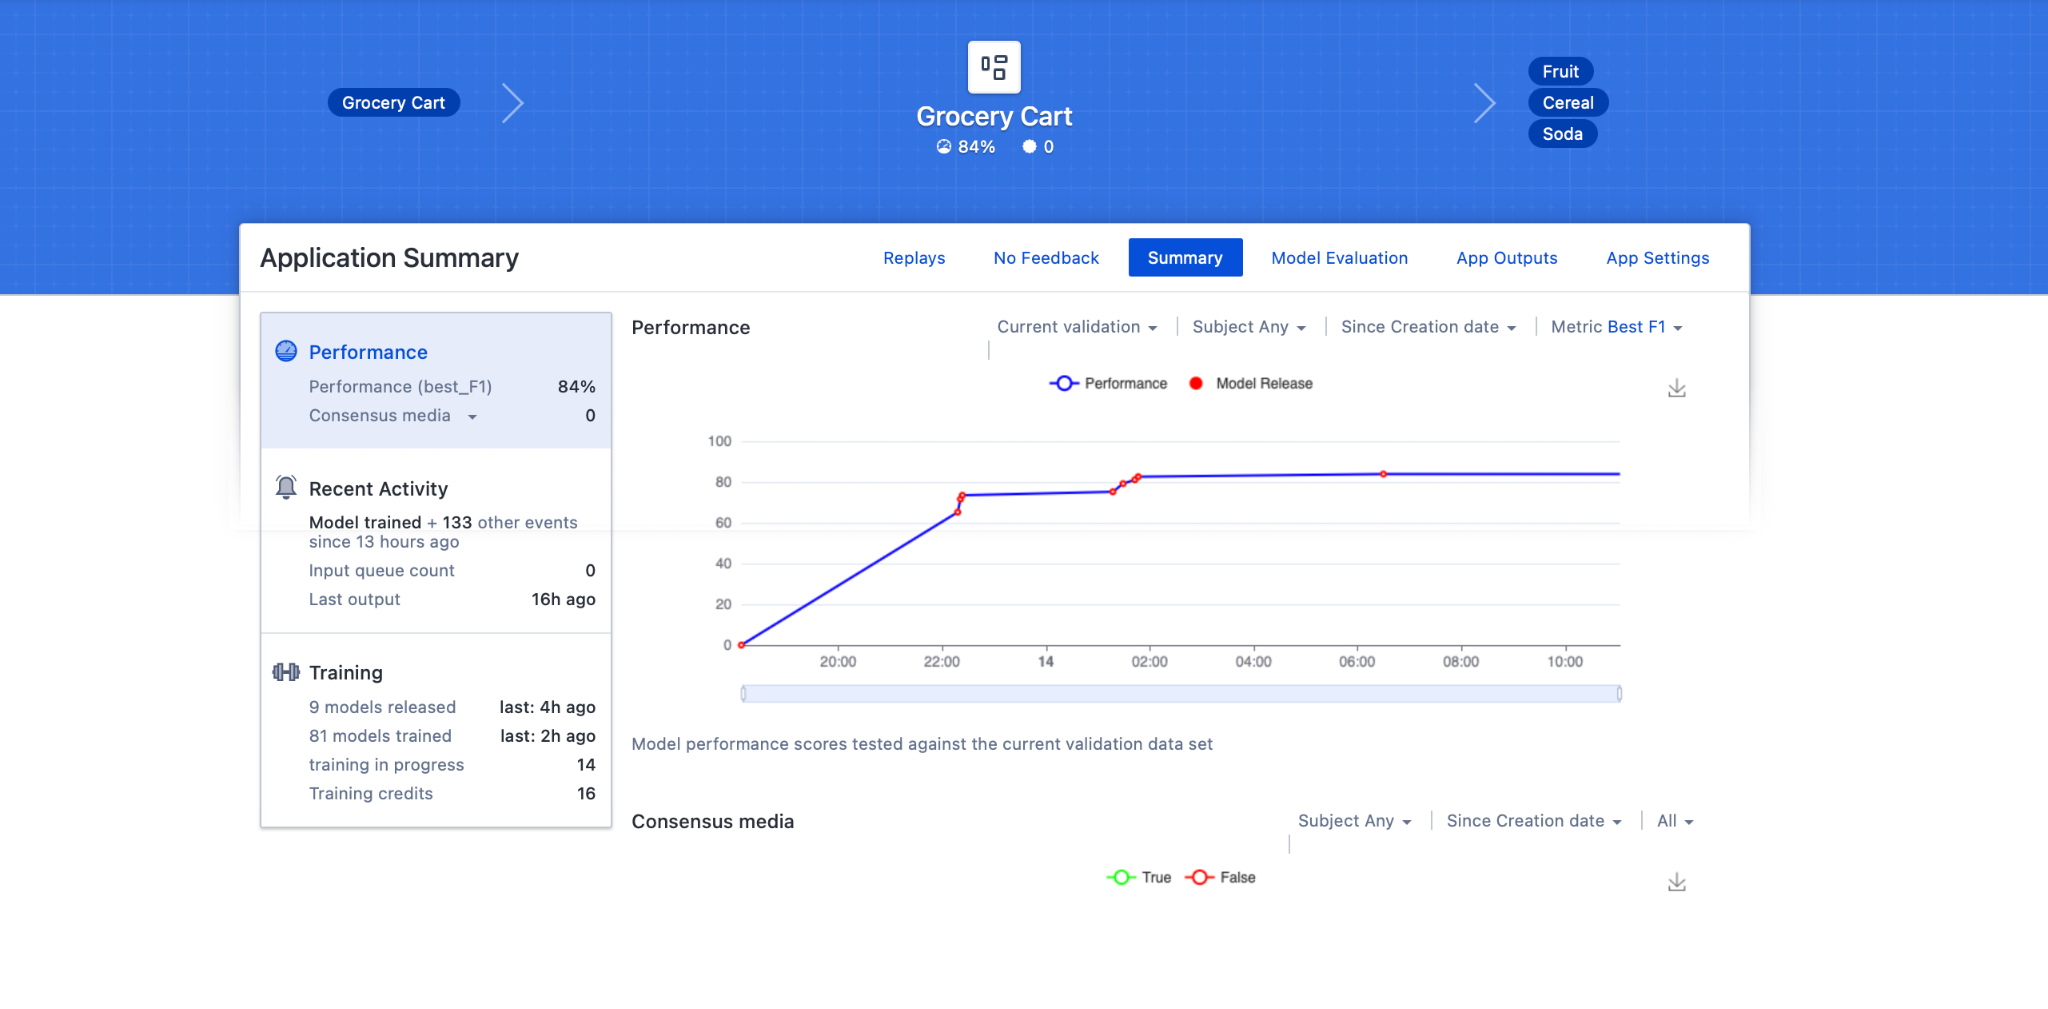
Task: Click the right chevron arrow before output tags
Action: point(1485,103)
